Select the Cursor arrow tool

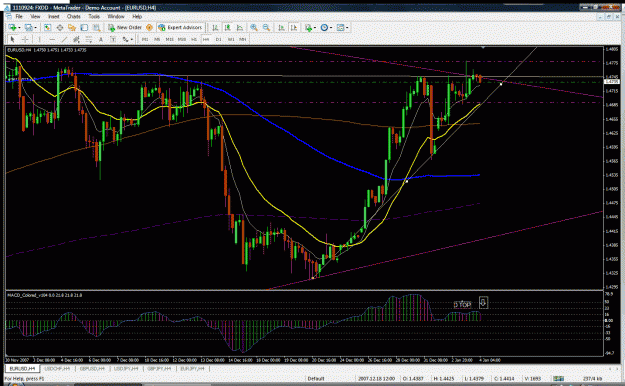tap(12, 39)
